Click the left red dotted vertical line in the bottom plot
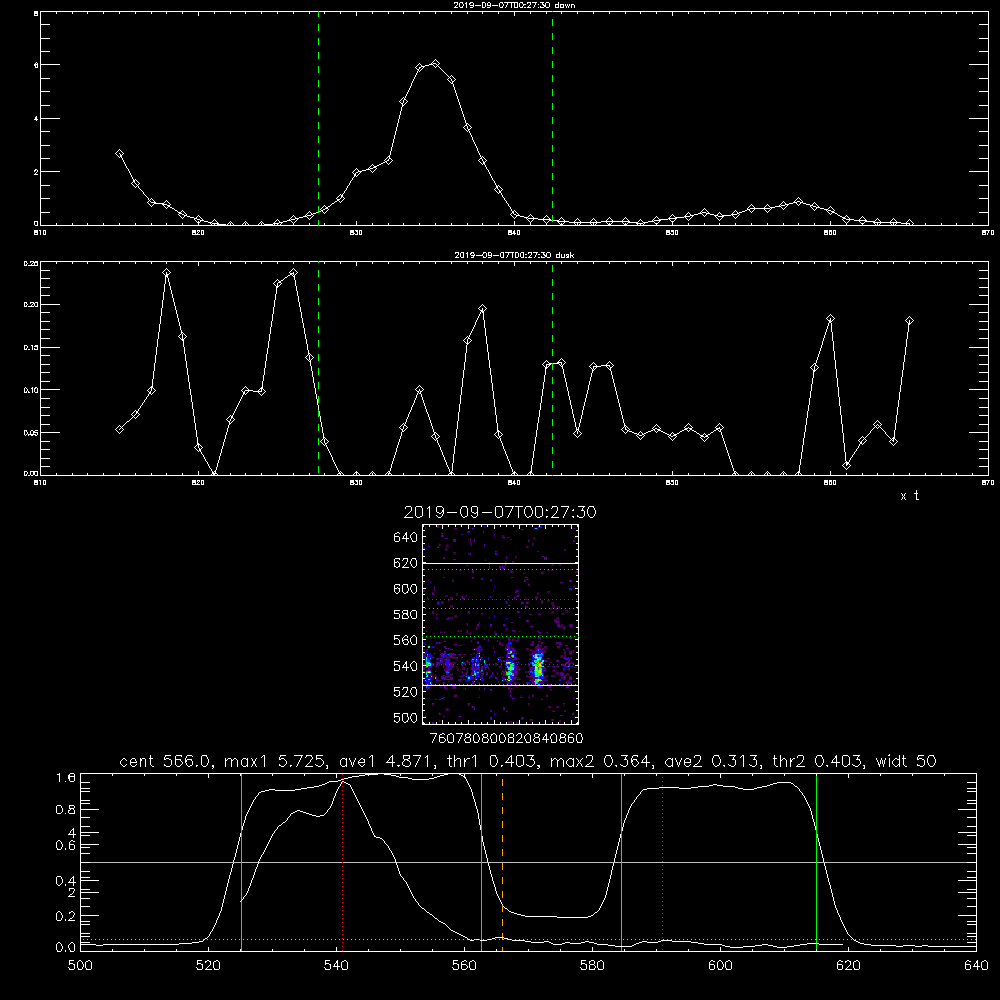Image resolution: width=1000 pixels, height=1000 pixels. (x=343, y=861)
